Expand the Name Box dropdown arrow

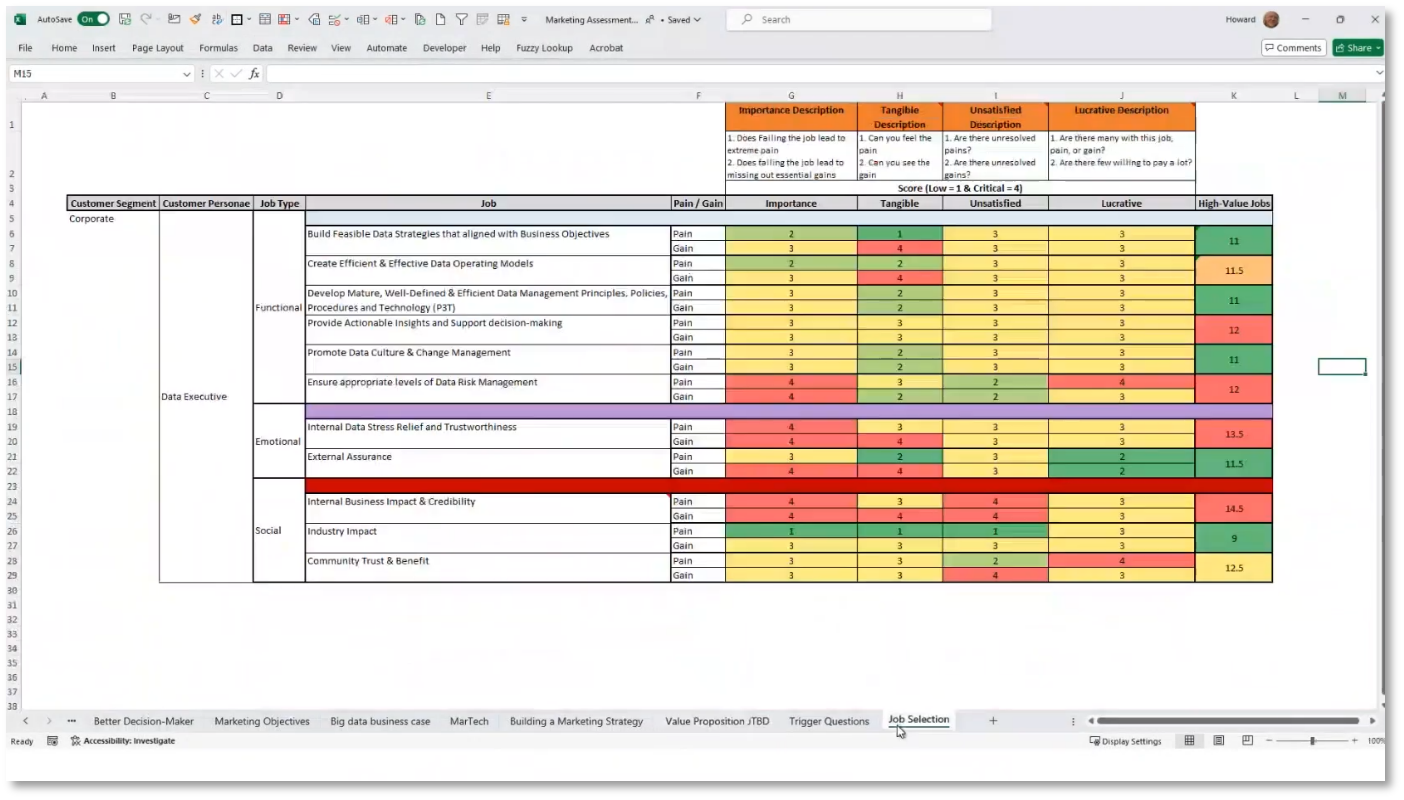[x=187, y=74]
